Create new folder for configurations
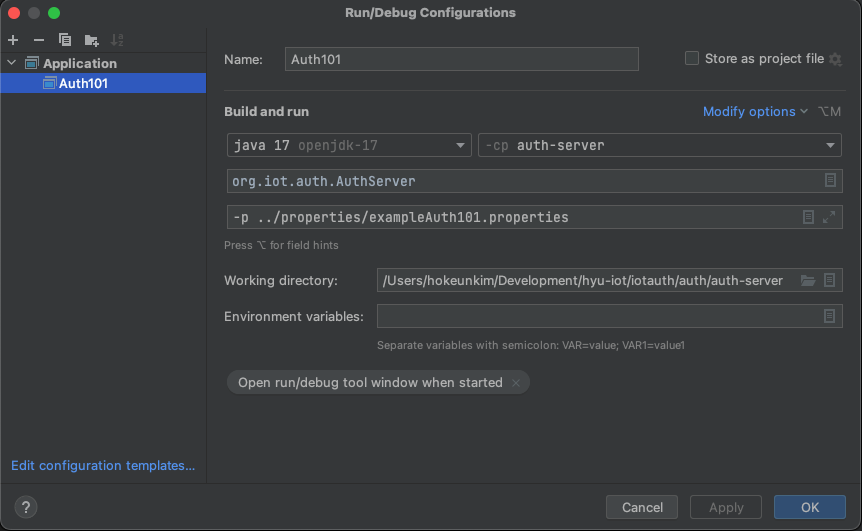 (91, 40)
